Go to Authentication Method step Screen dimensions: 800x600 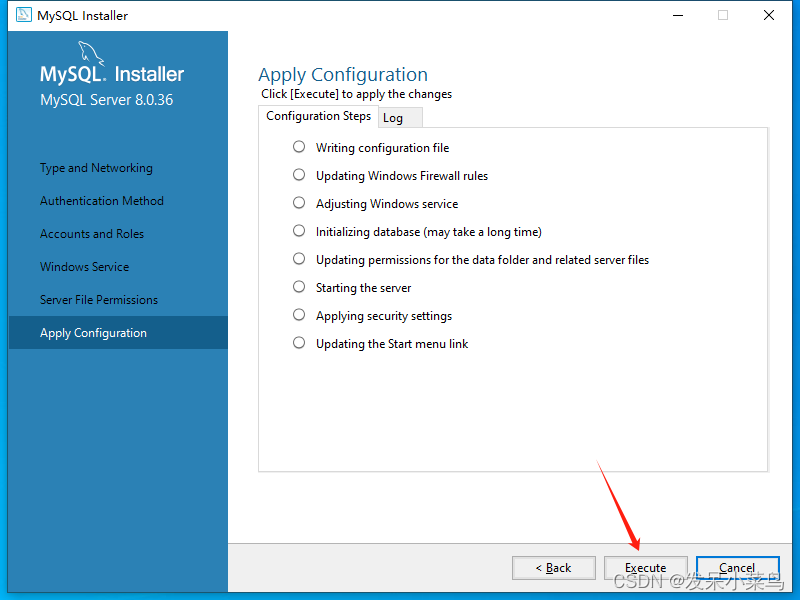pos(102,201)
